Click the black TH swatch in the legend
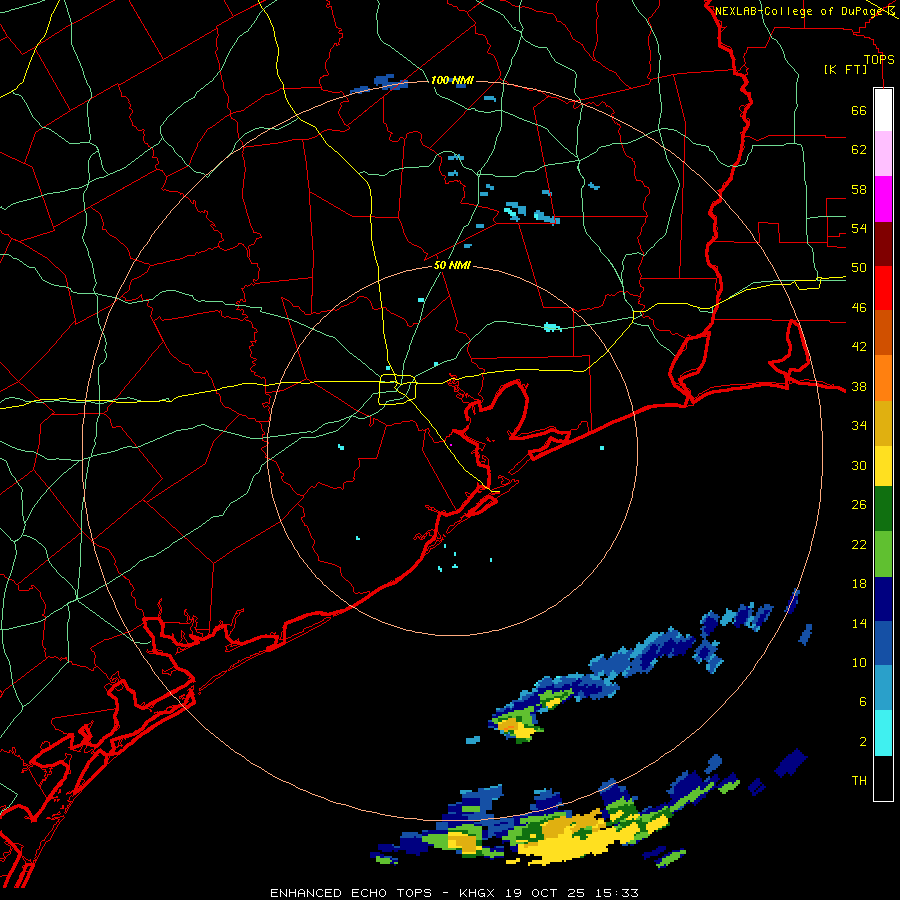Screen dimensions: 900x900 pos(883,778)
